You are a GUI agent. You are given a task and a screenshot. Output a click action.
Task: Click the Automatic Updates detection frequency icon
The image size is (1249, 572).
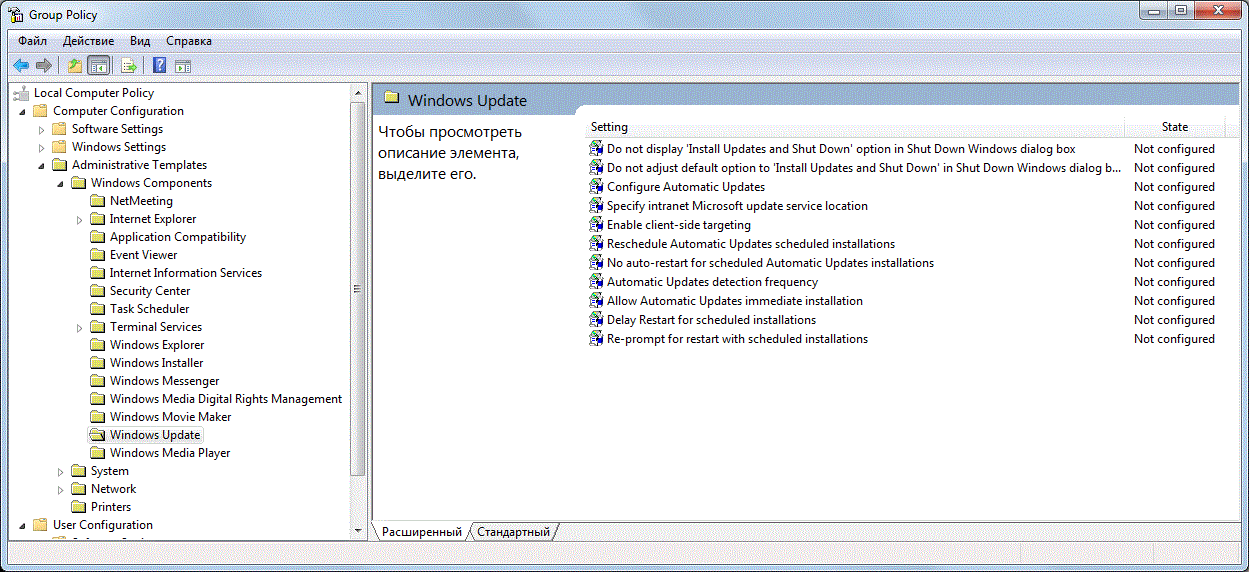click(596, 282)
